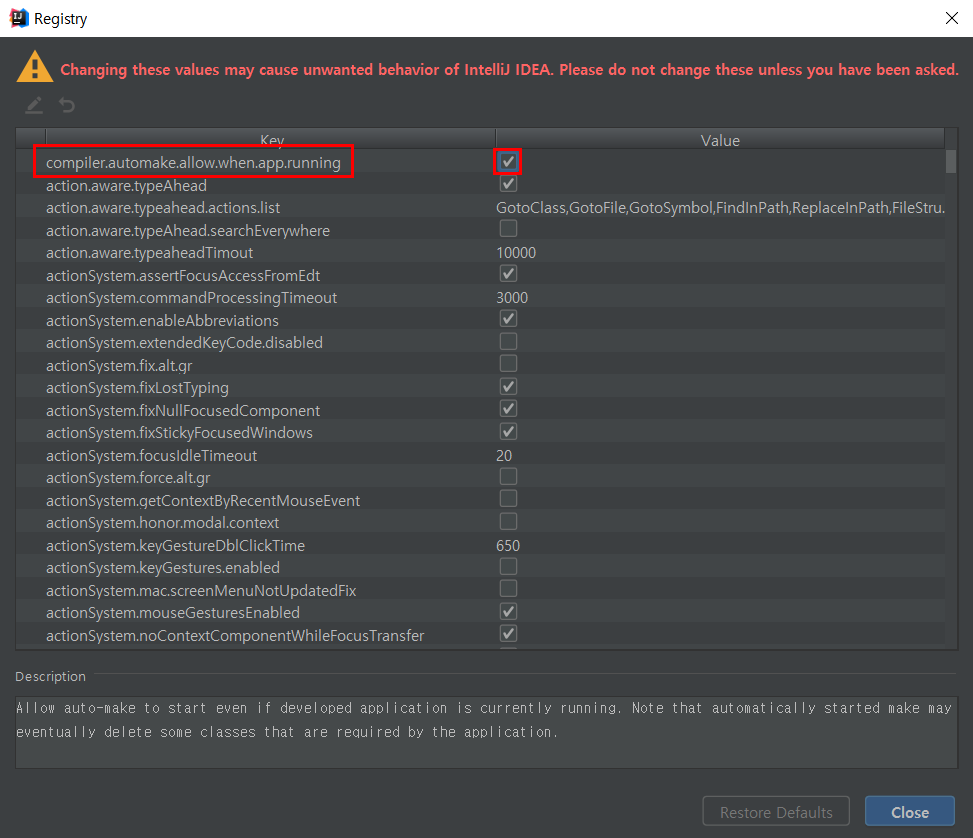
Task: Select actionSystem.extendedKeyCode.disabled key
Action: point(184,343)
